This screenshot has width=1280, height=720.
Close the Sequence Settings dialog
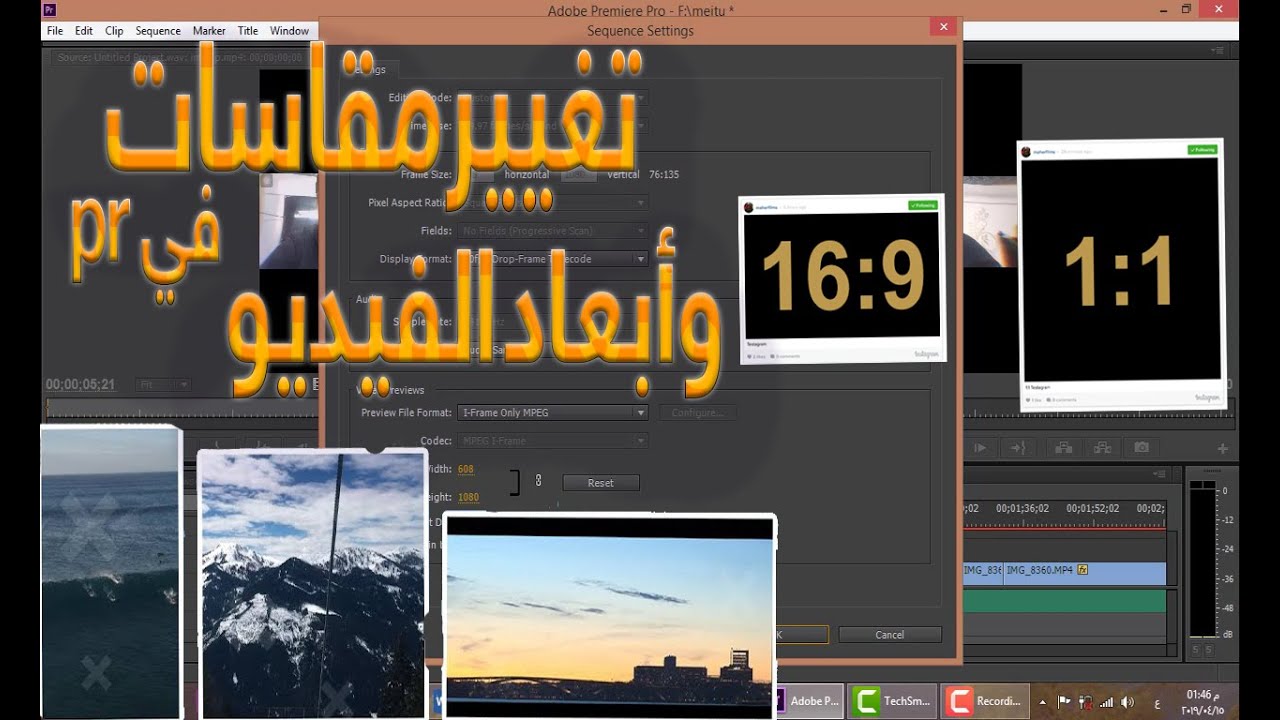tap(942, 28)
